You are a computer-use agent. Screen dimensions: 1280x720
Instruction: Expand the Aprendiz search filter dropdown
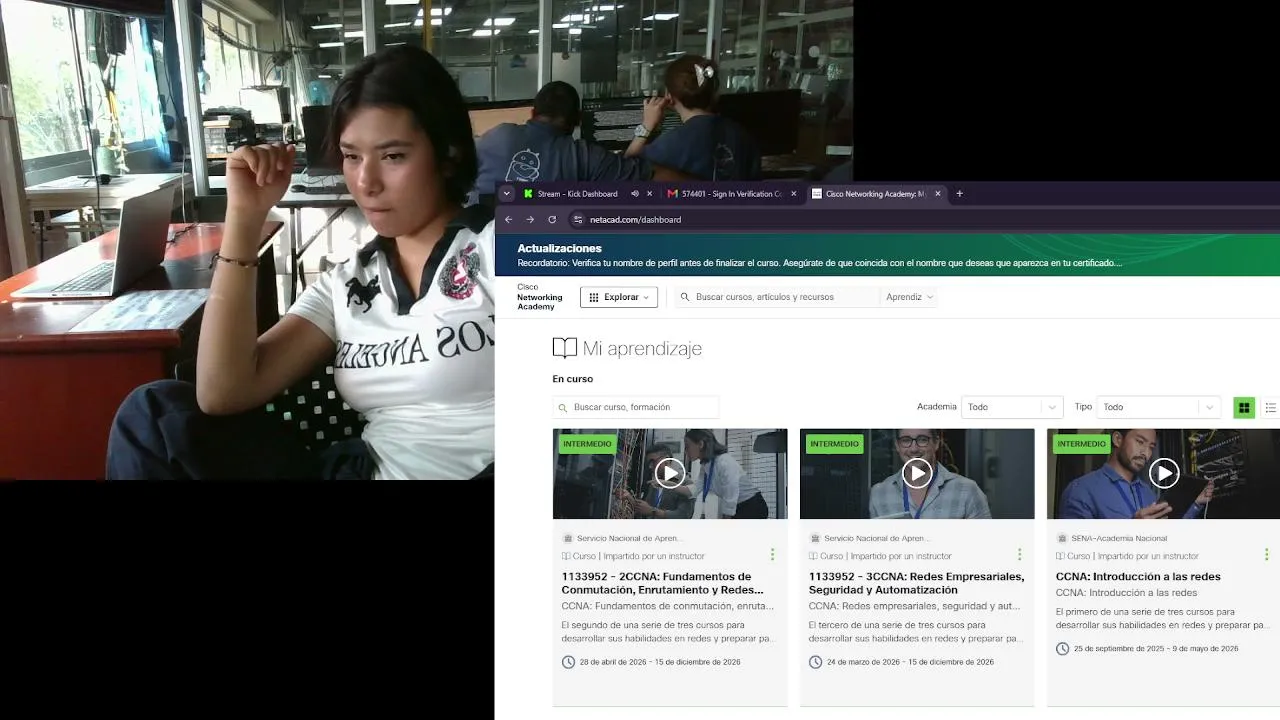909,297
